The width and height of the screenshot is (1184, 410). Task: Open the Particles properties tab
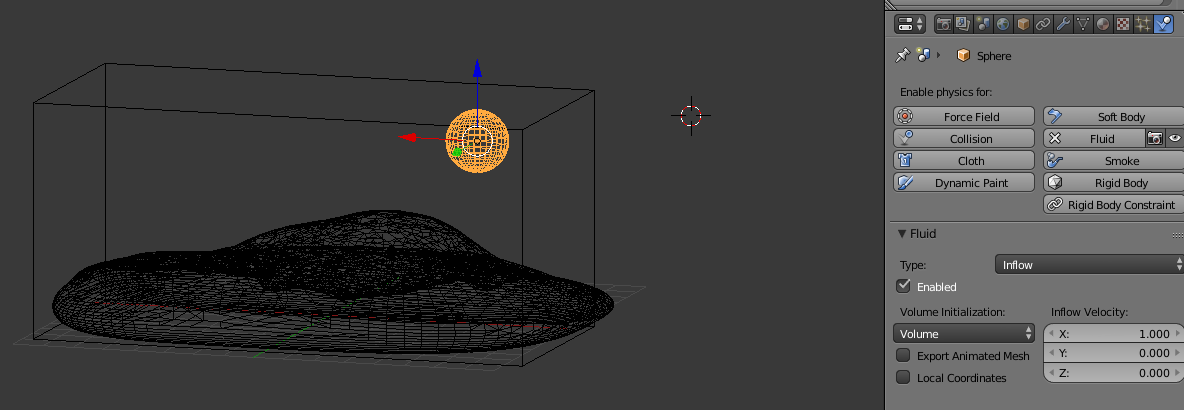[x=1143, y=24]
